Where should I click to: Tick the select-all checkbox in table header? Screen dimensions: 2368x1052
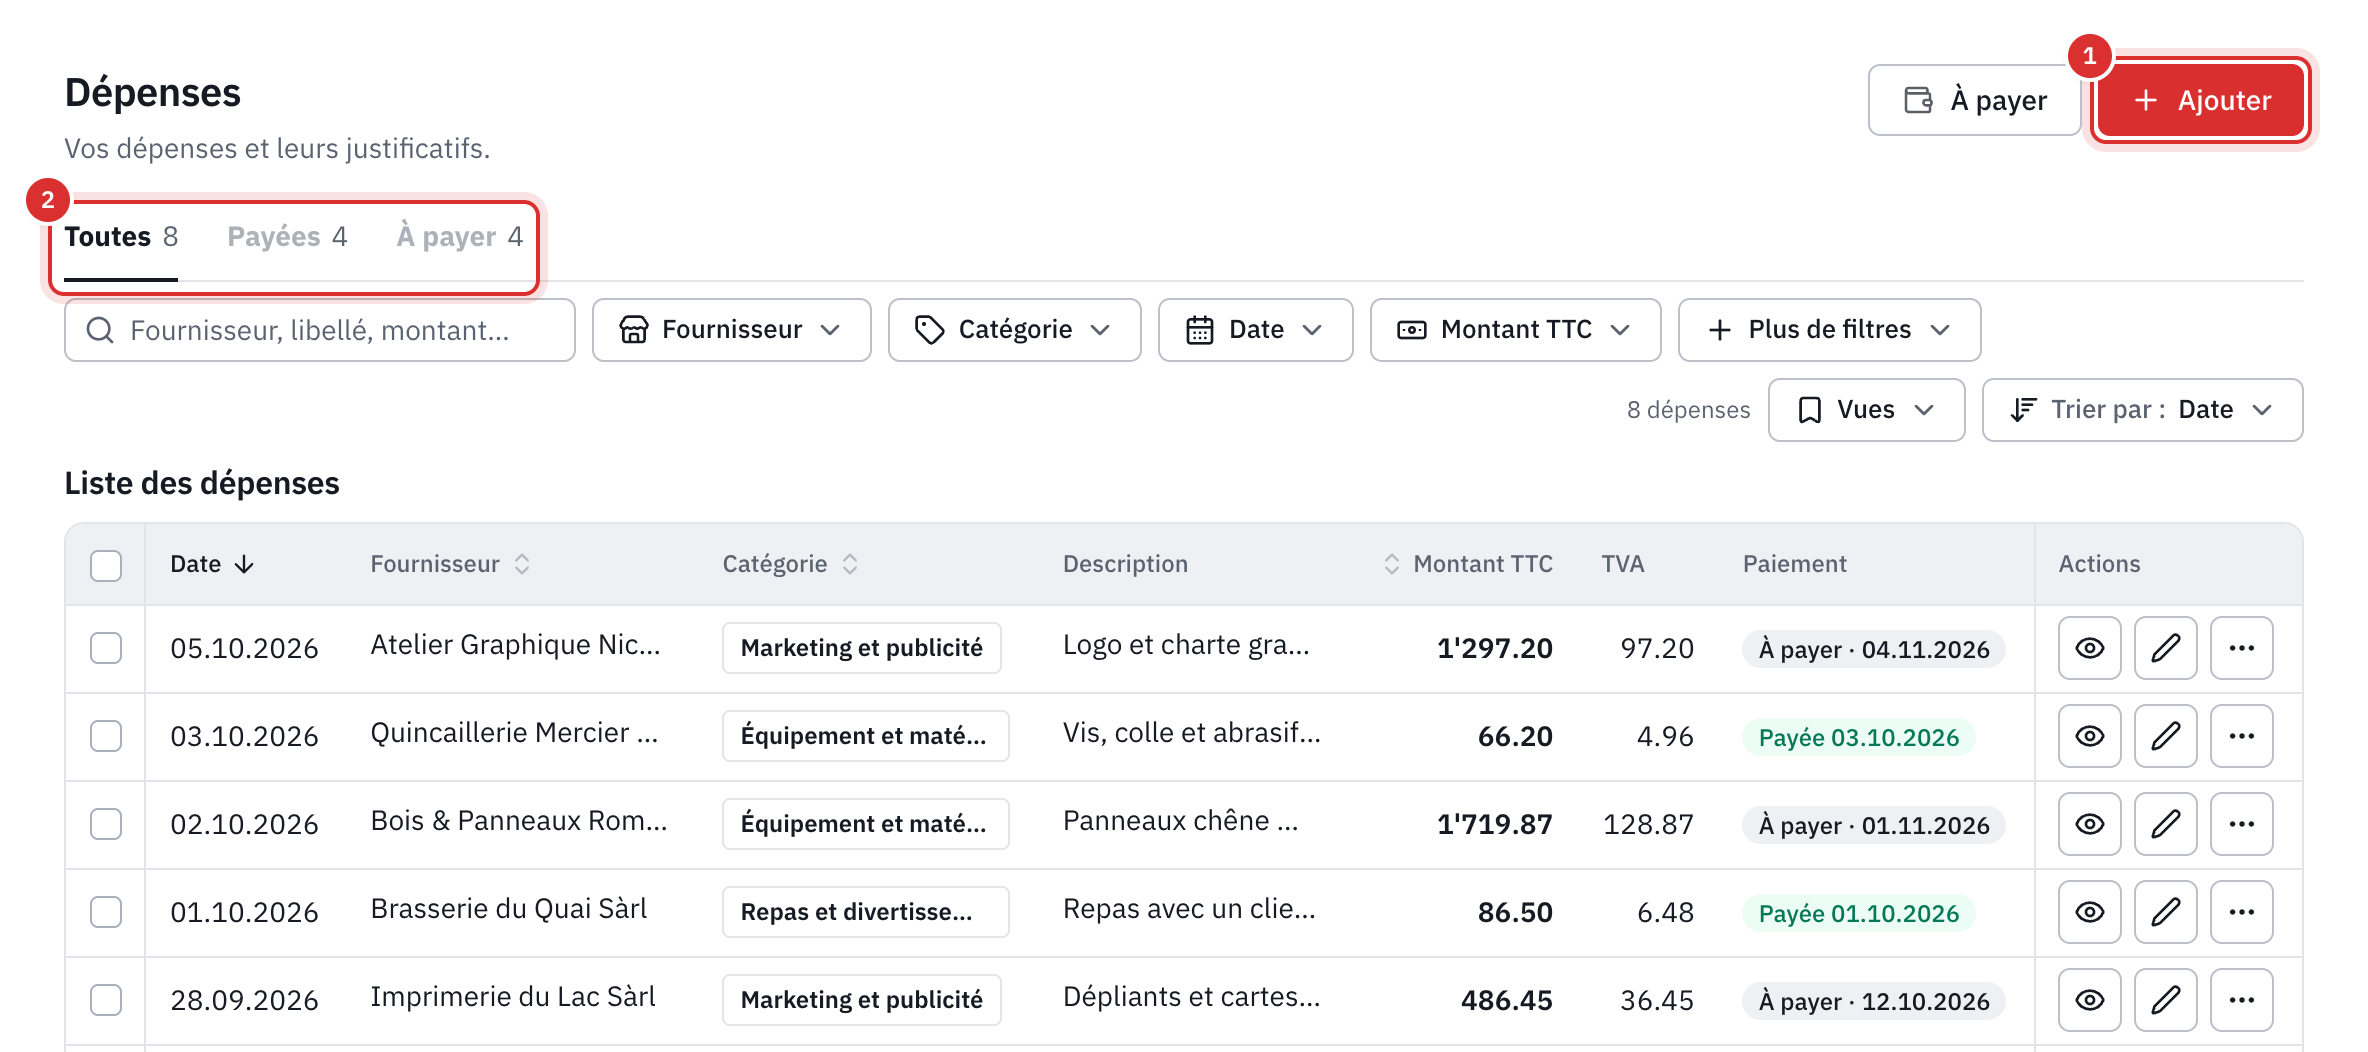[x=106, y=565]
